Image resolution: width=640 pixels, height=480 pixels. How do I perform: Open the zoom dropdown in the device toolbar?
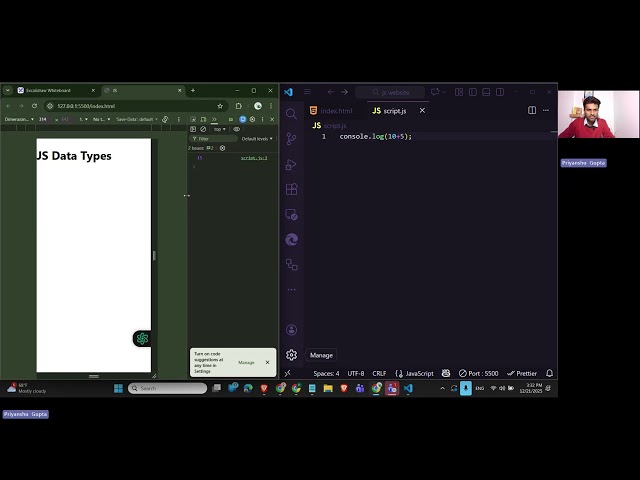tap(83, 119)
